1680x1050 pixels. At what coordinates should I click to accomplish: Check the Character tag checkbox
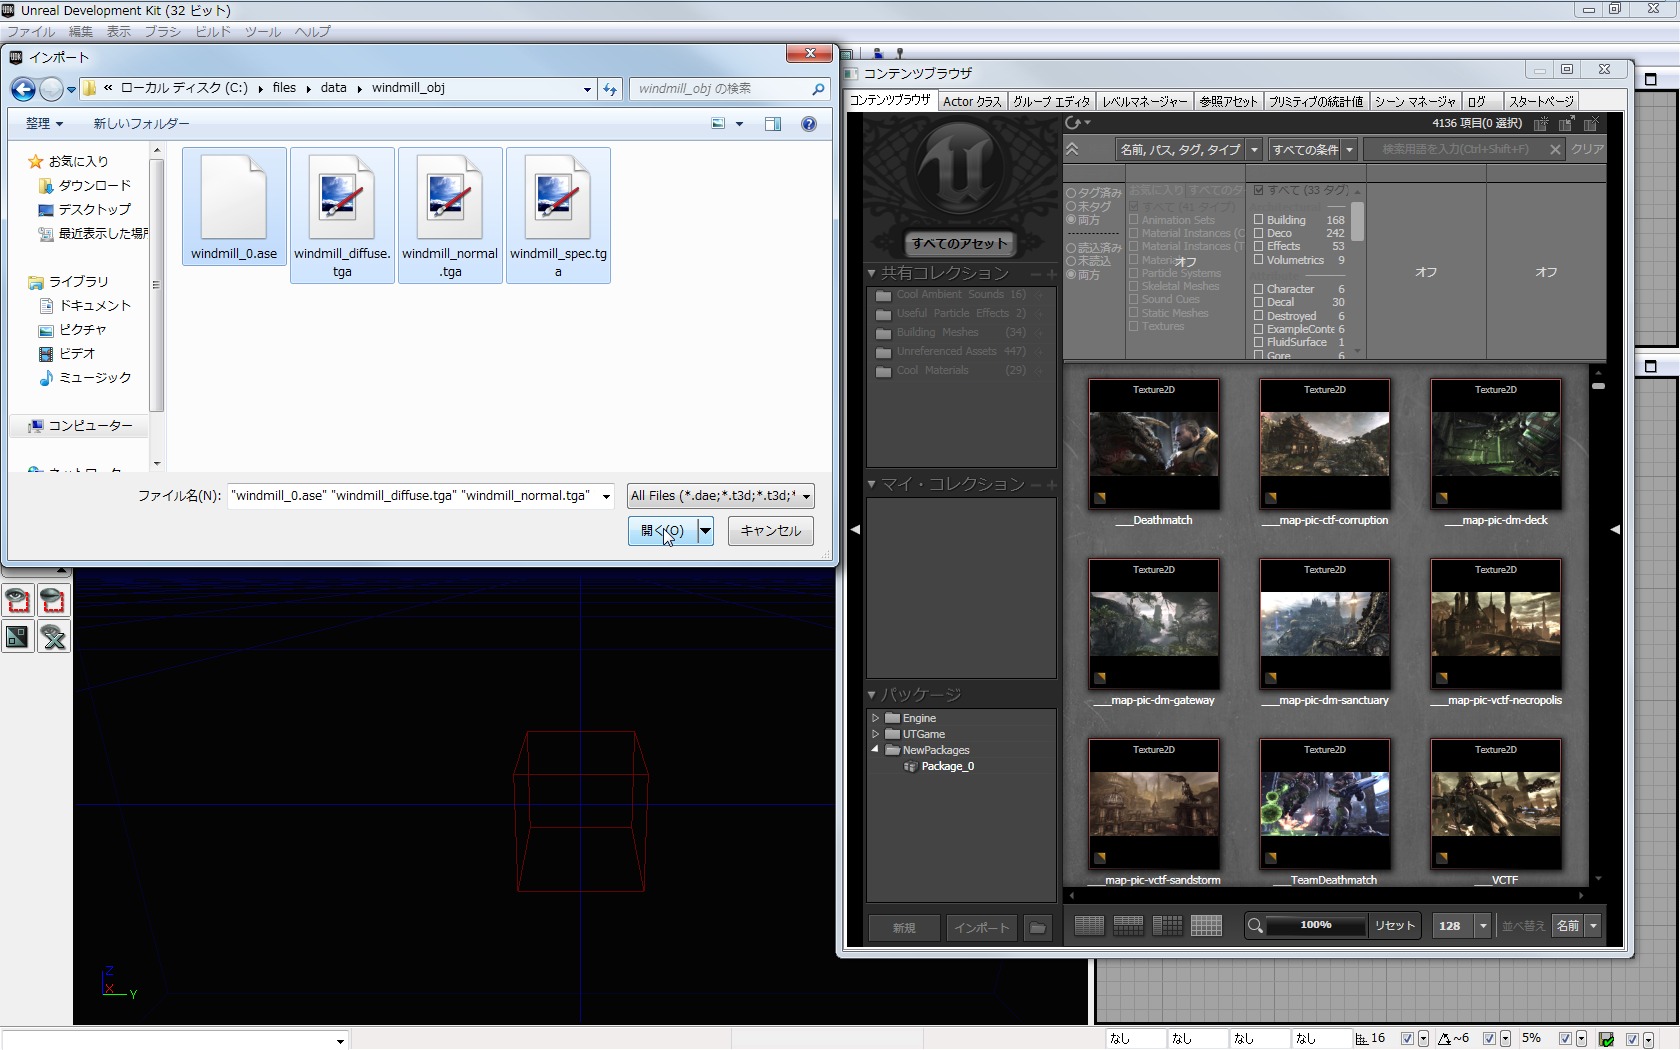pos(1259,289)
